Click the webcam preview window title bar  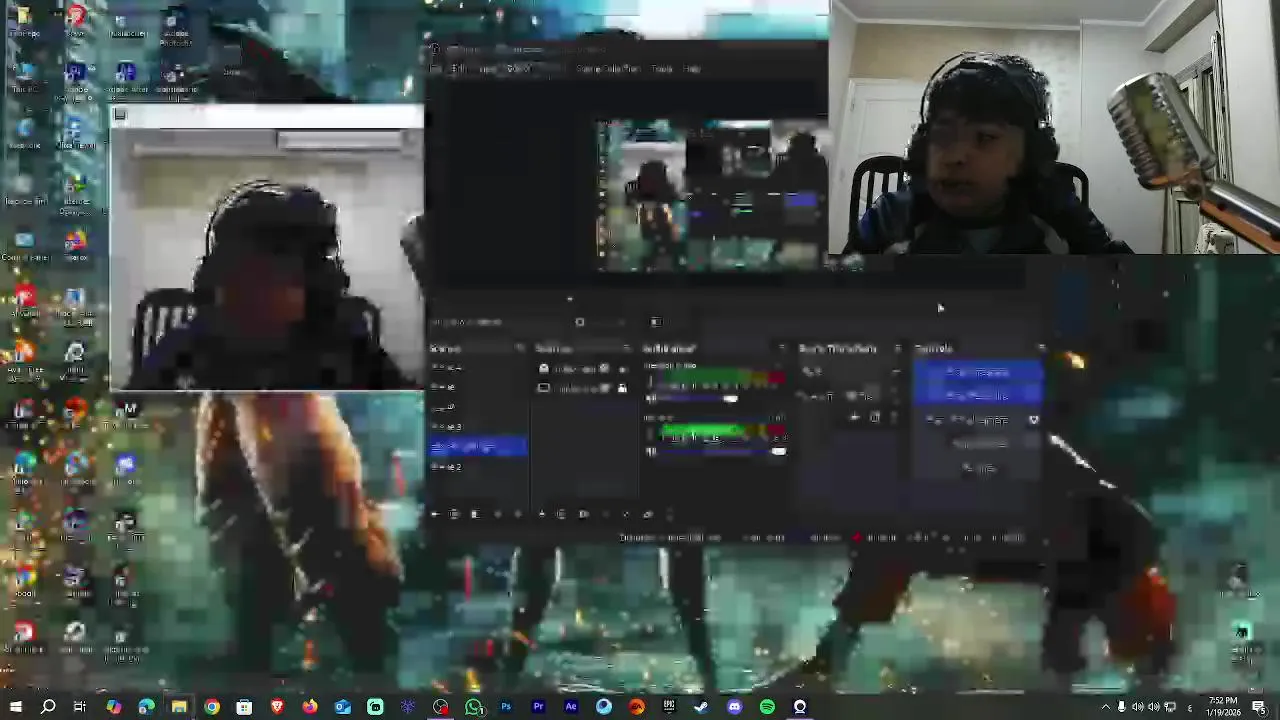pos(266,116)
